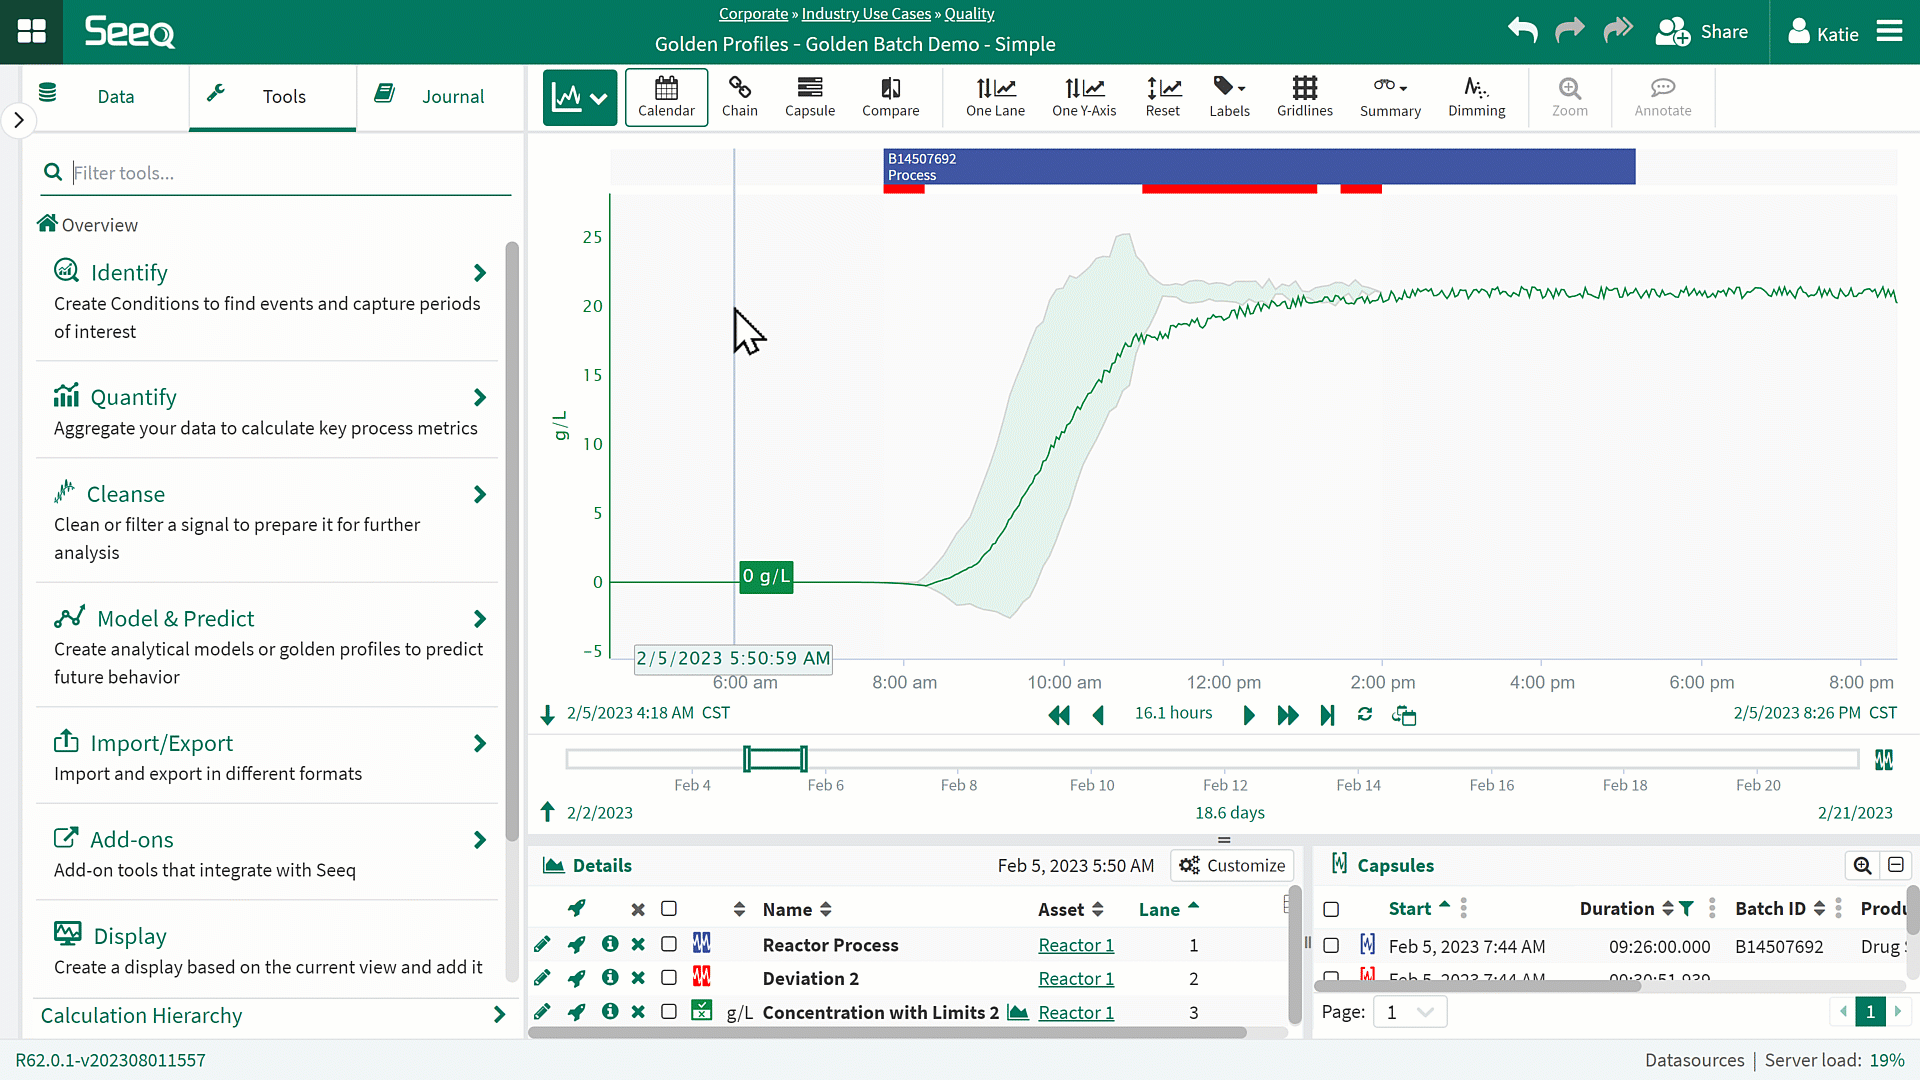The image size is (1920, 1080).
Task: Step display range back one full
Action: [1059, 714]
